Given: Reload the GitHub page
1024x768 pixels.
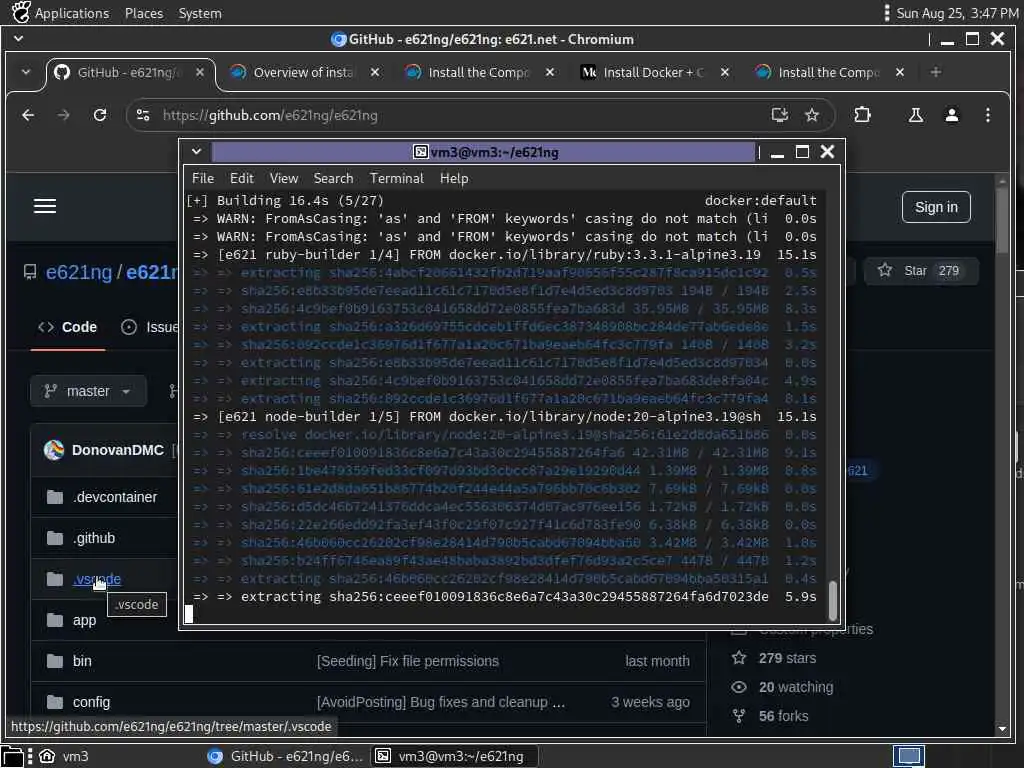Looking at the screenshot, I should pos(100,116).
